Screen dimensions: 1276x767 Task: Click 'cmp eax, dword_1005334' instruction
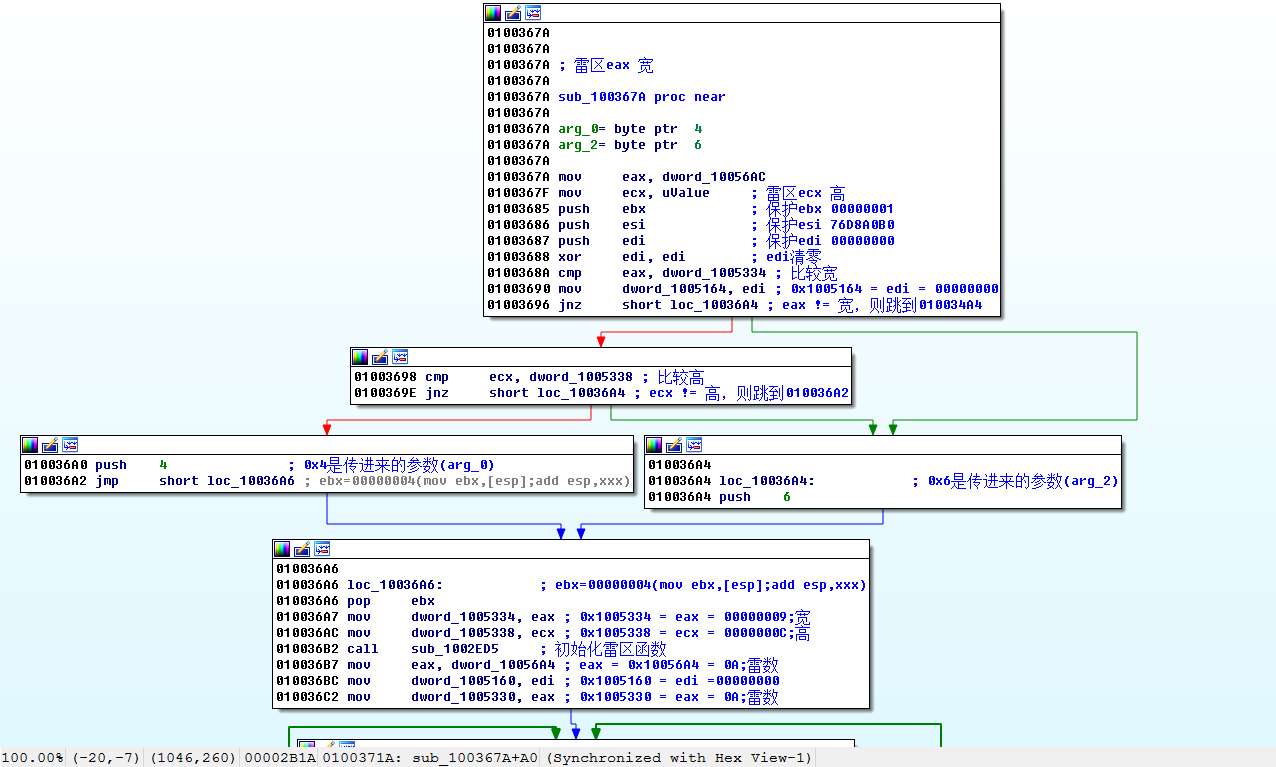662,273
